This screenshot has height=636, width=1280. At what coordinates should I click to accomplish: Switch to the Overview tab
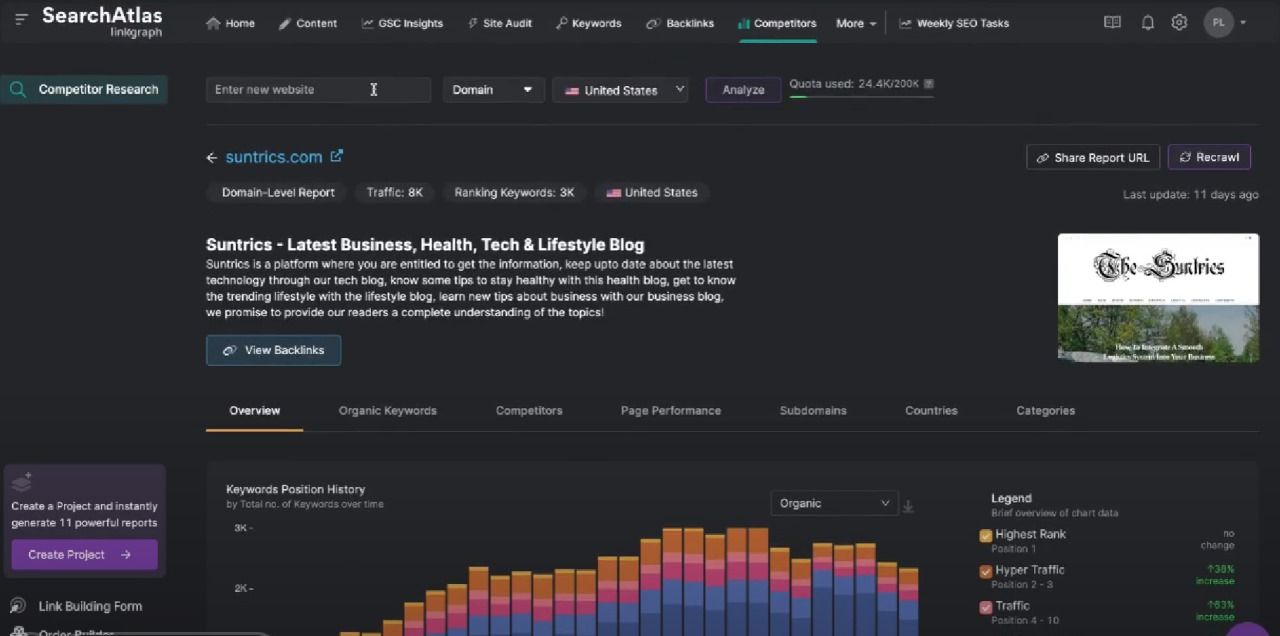tap(254, 411)
